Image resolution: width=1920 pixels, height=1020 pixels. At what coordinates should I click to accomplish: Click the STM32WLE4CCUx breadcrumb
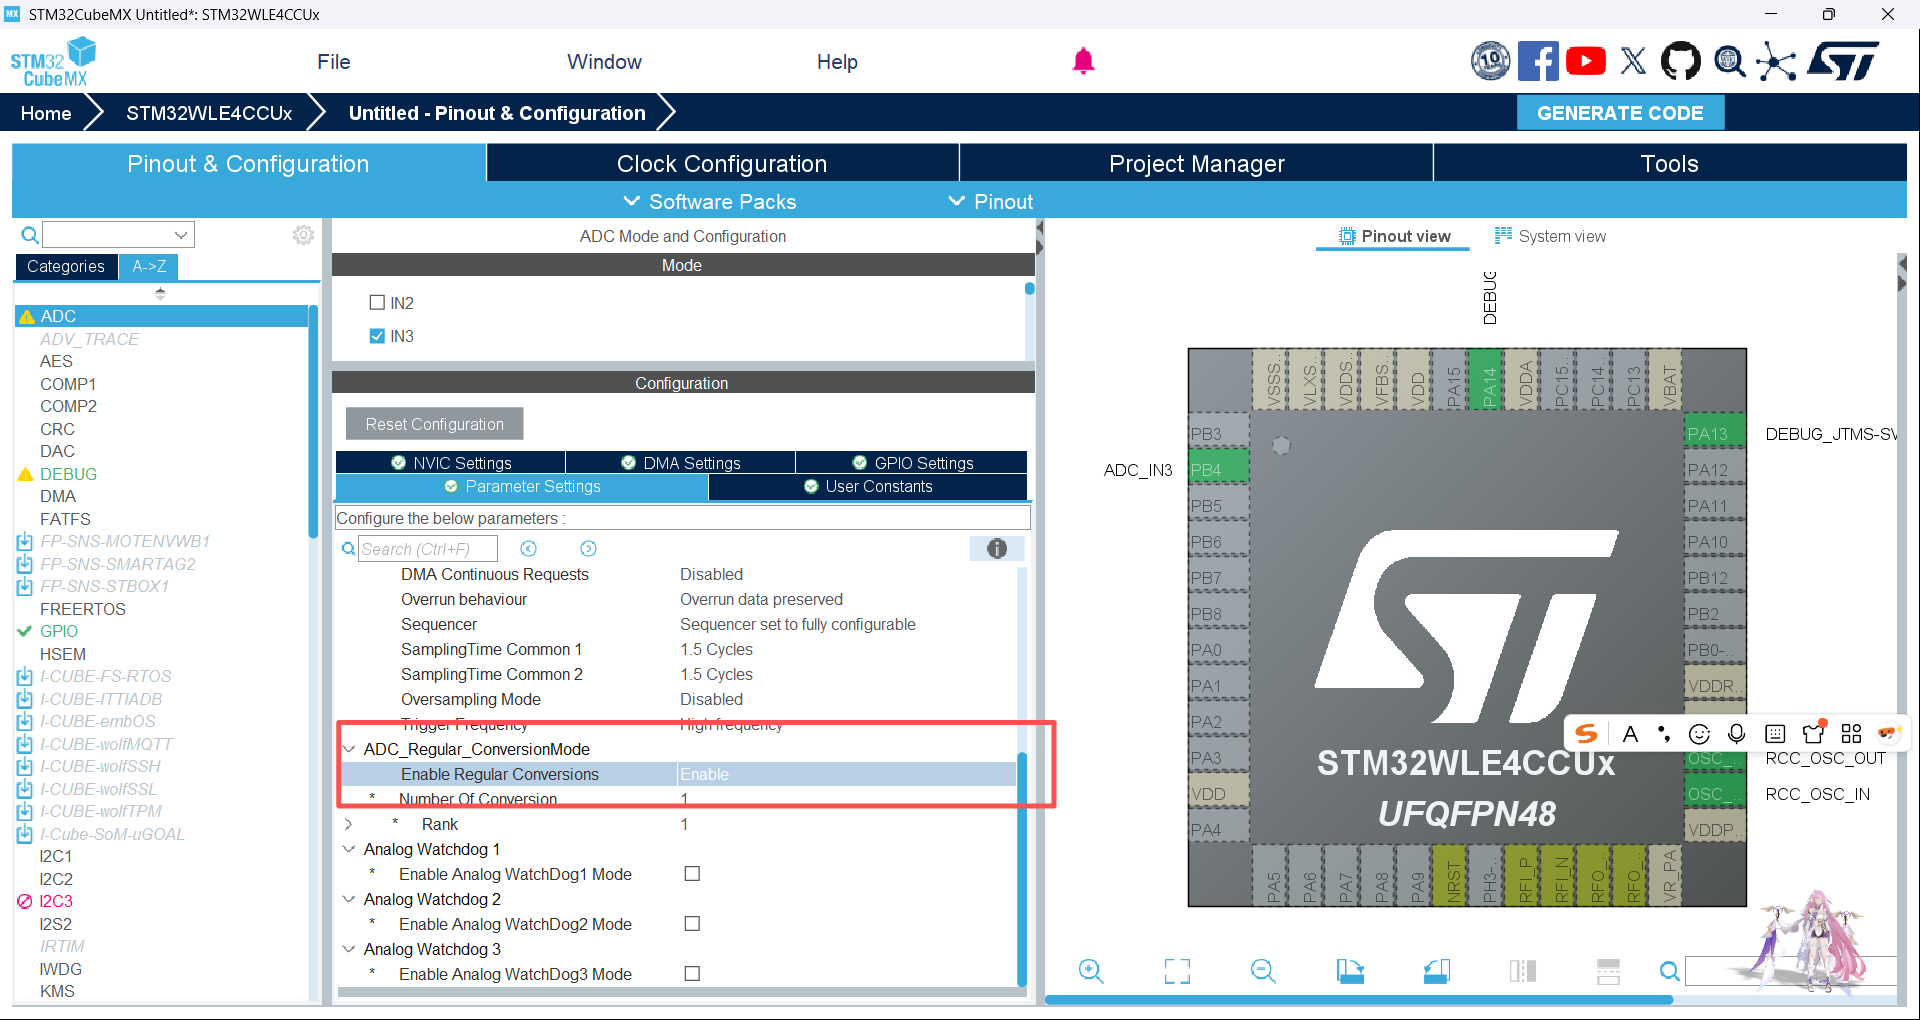209,113
